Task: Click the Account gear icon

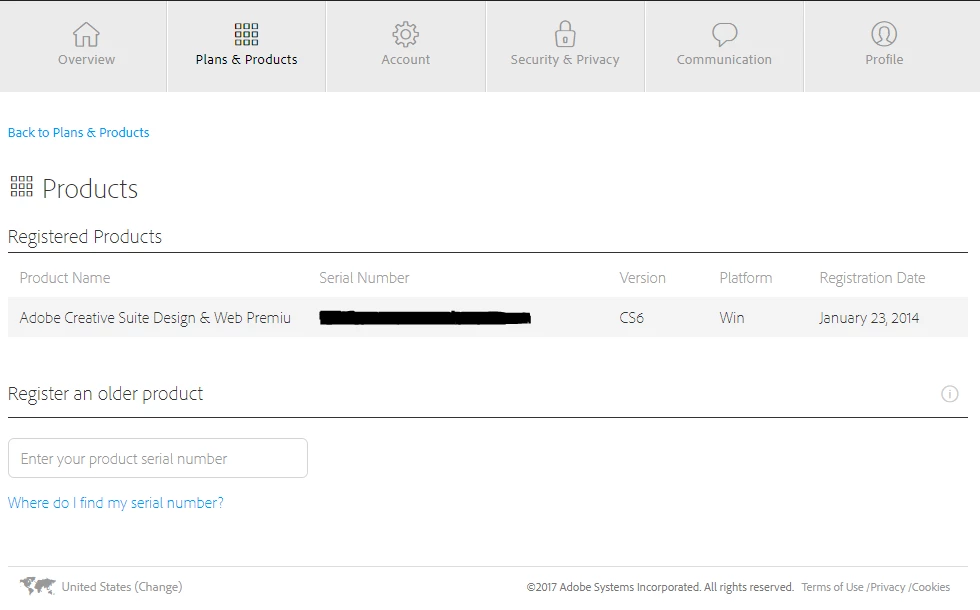Action: tap(406, 34)
